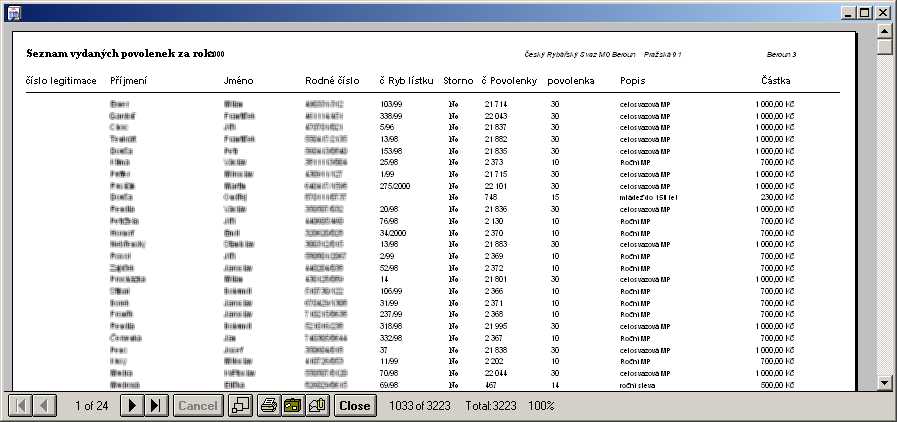The image size is (897, 422).
Task: Click fishing ticket value 237/99
Action: click(391, 314)
